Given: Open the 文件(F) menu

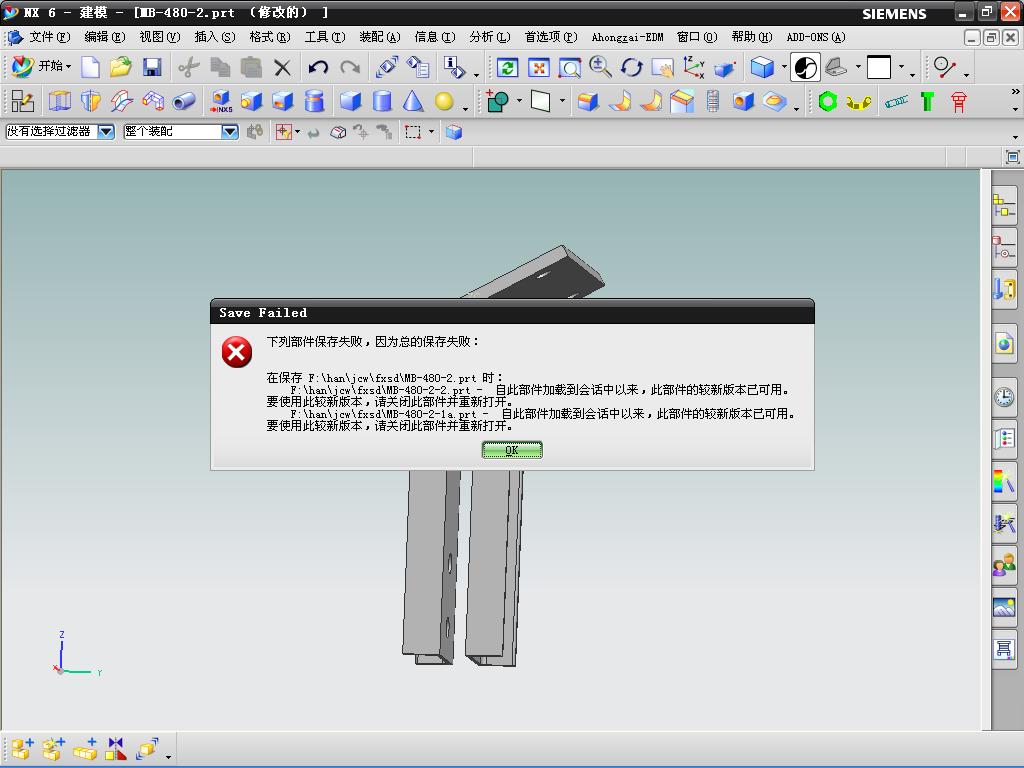Looking at the screenshot, I should [50, 37].
